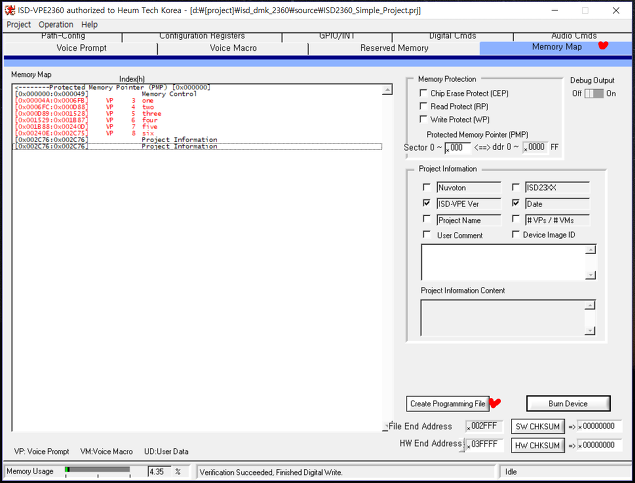Select the VP 8 'six' memory row
Screen dimensions: 635x483
coord(198,133)
